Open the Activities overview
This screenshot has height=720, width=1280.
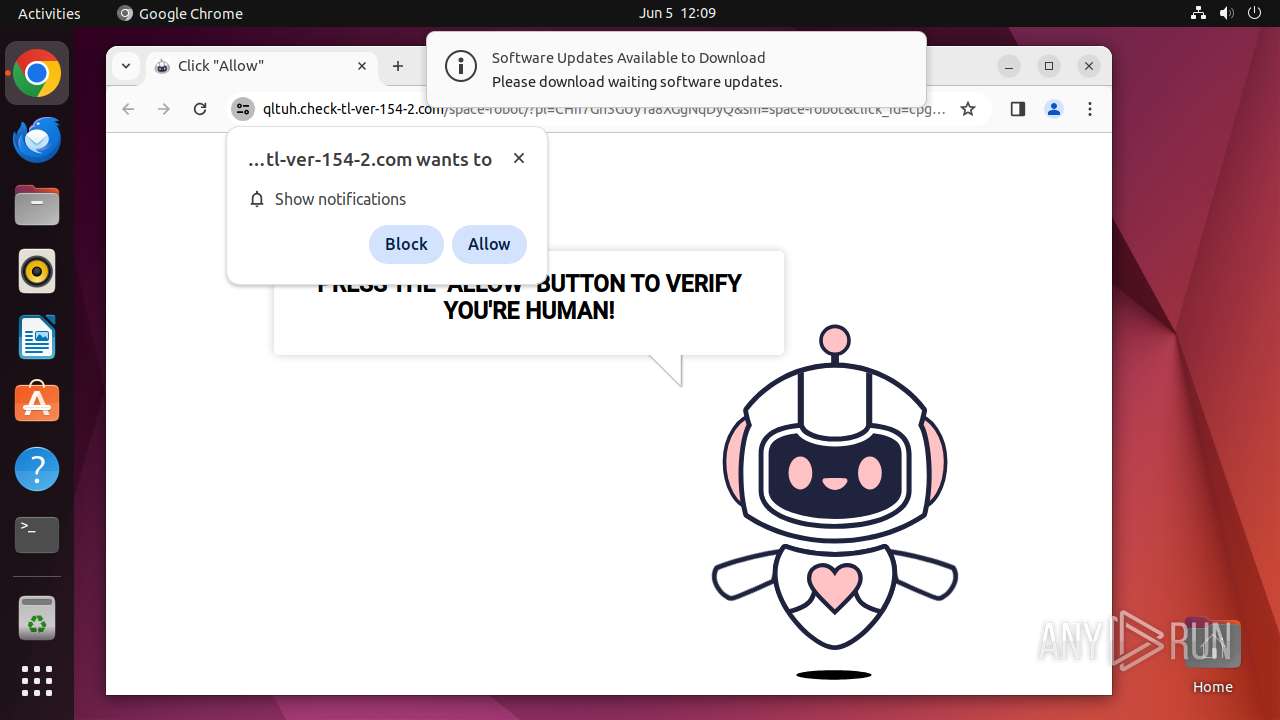click(49, 13)
